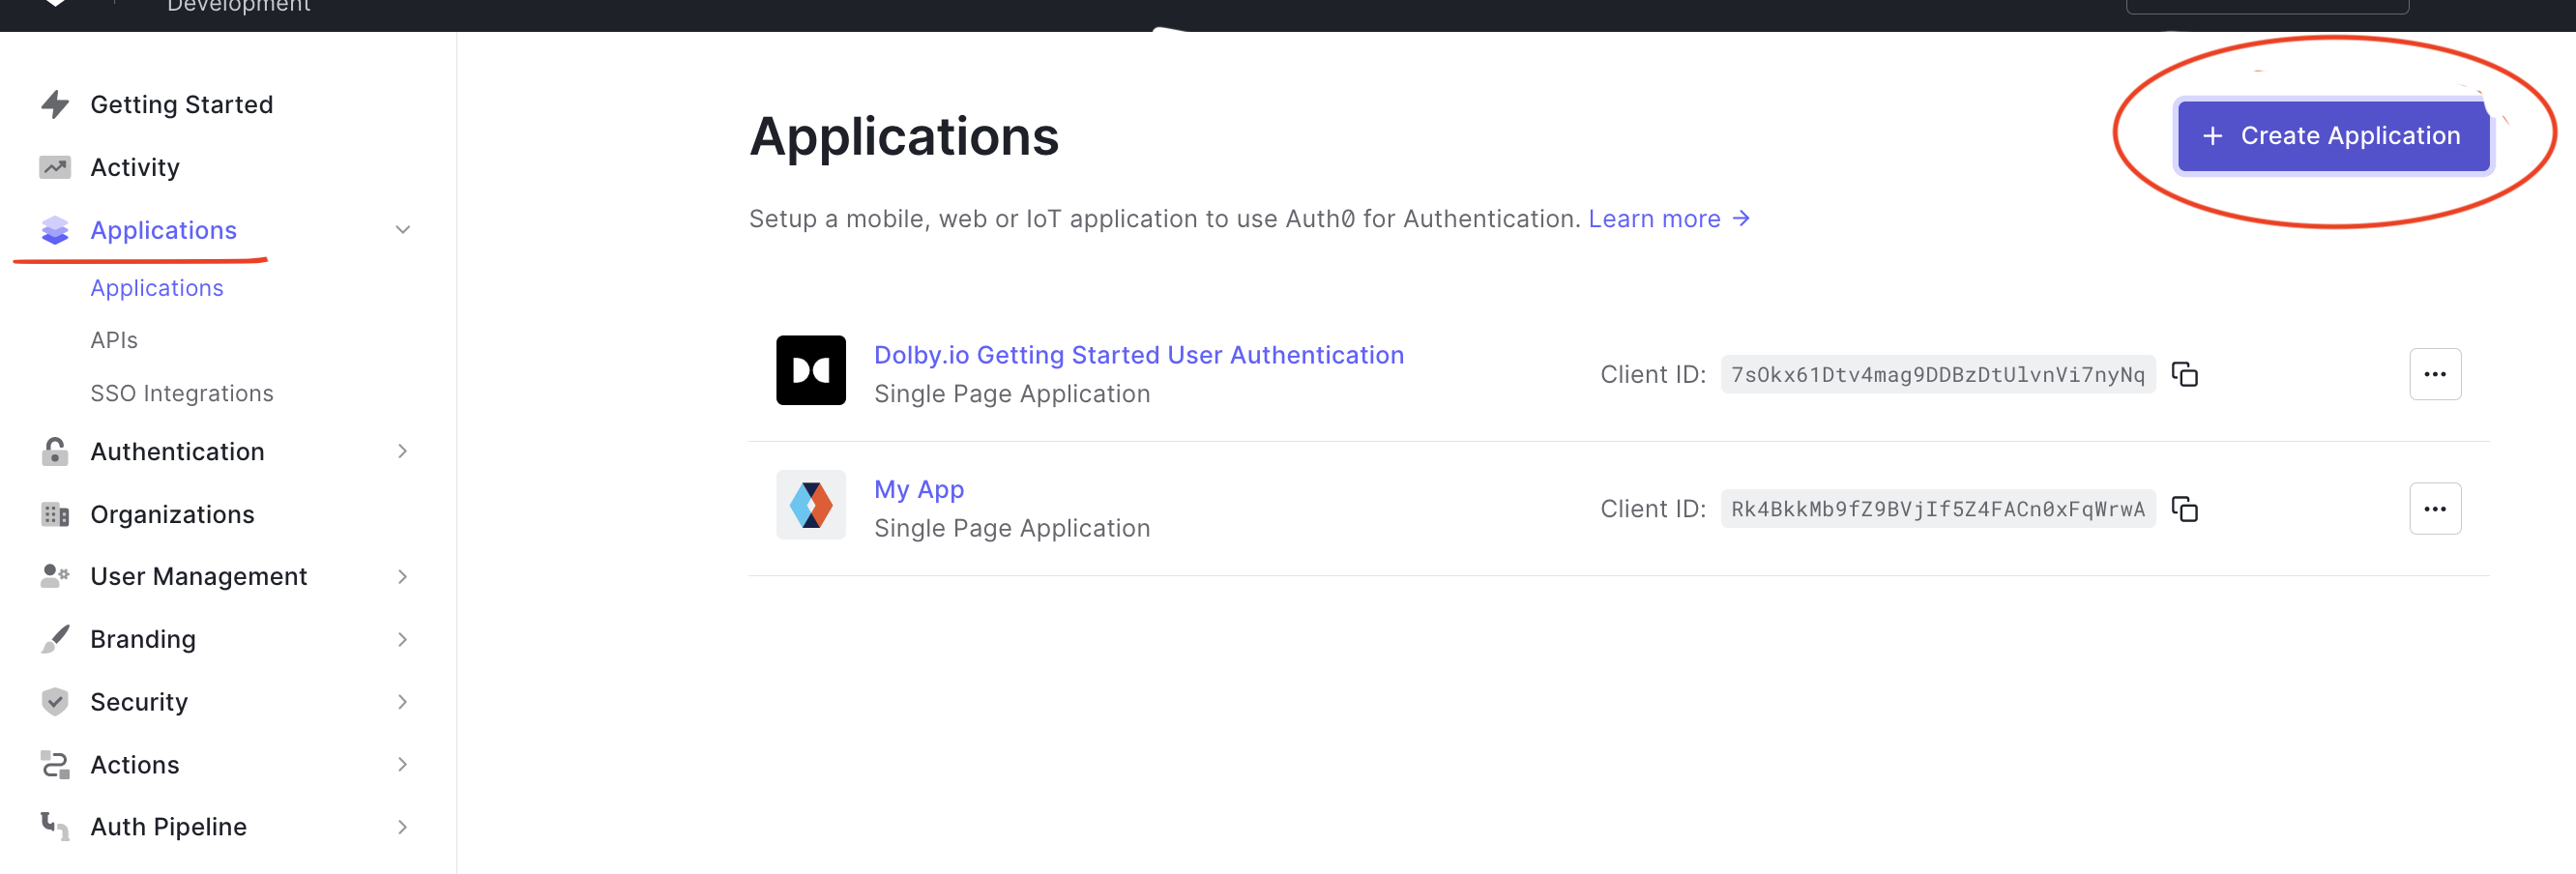The image size is (2576, 874).
Task: Open the Organizations sidebar item
Action: coord(172,514)
